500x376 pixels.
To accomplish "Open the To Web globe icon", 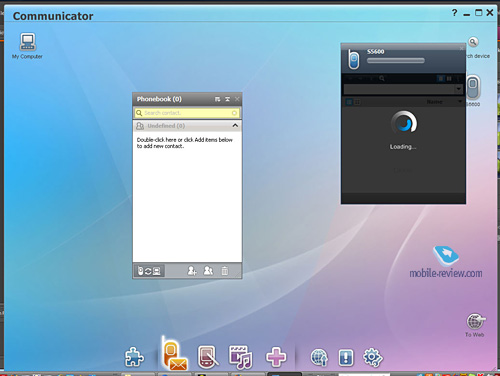I will [475, 321].
